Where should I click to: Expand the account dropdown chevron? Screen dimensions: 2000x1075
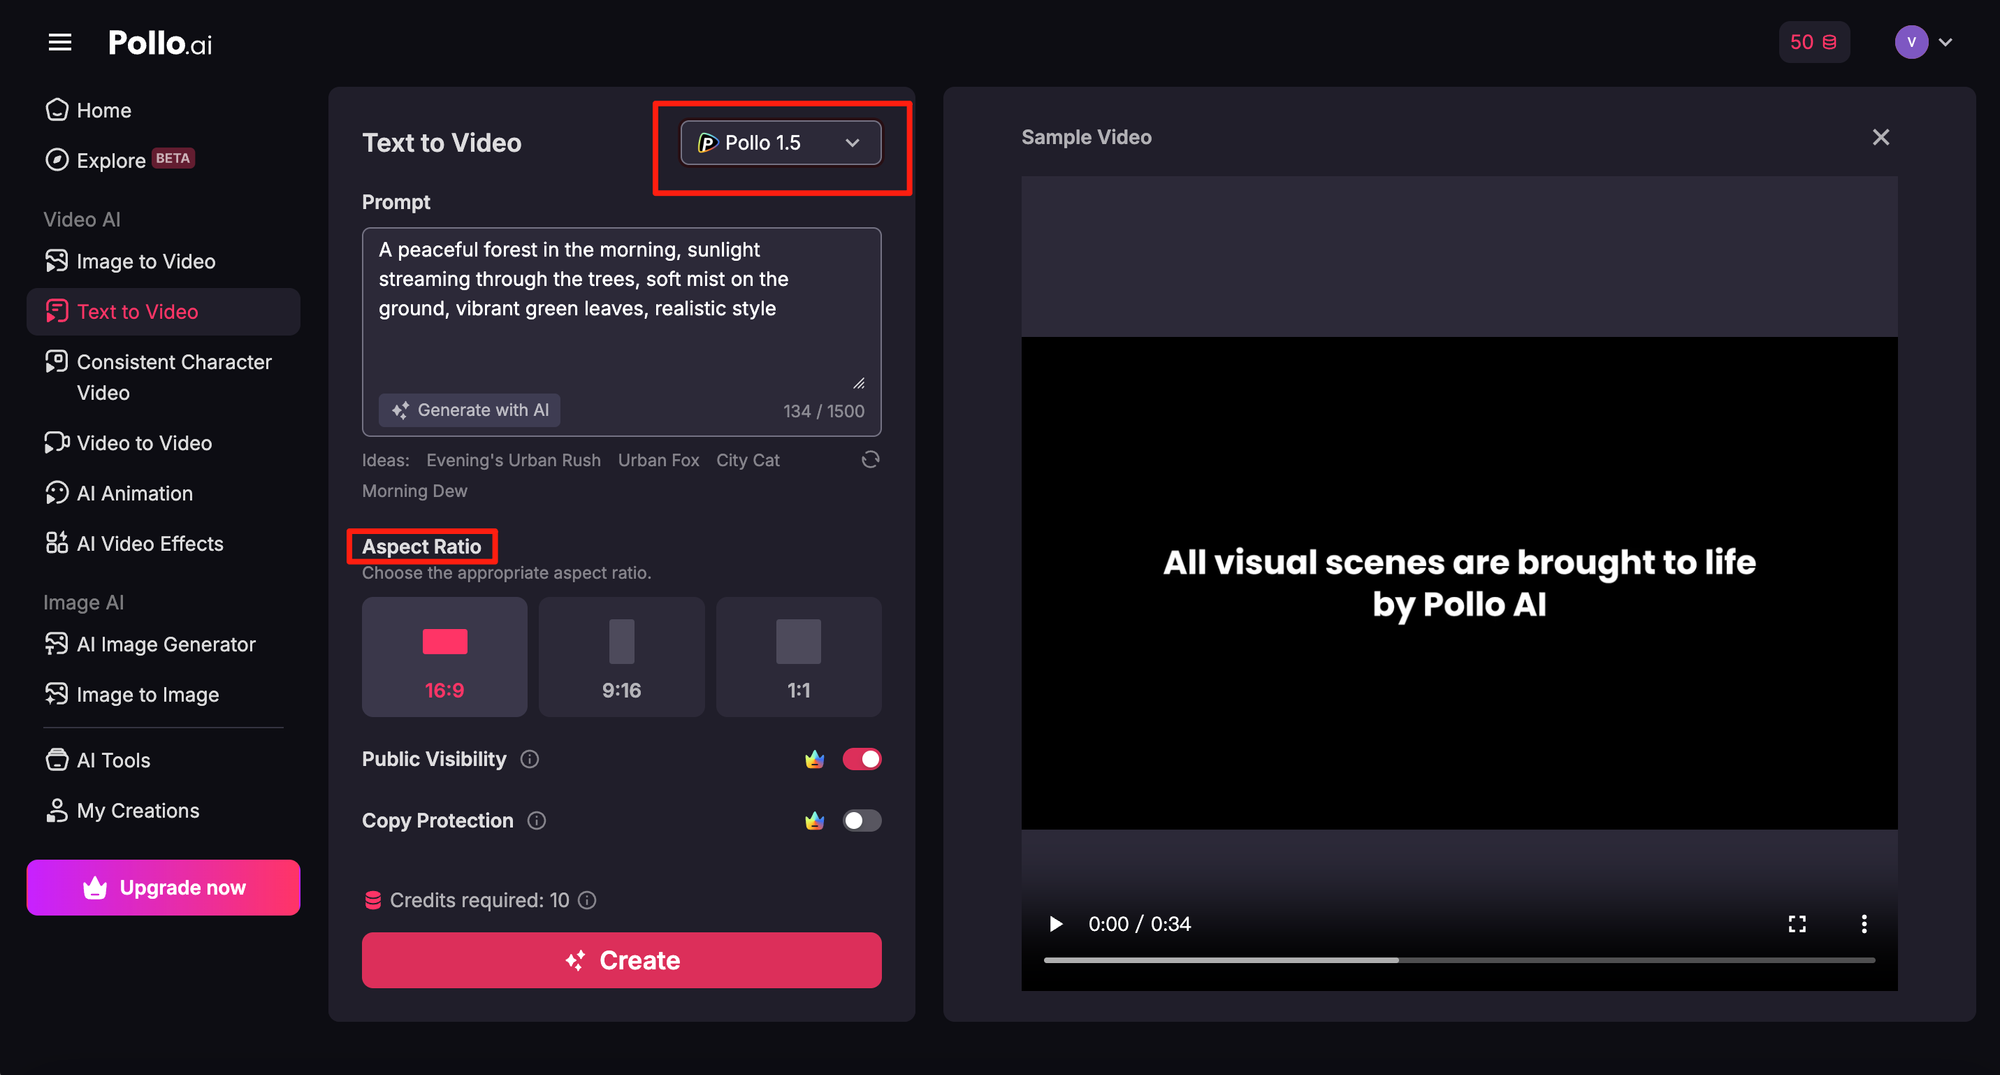pos(1946,42)
